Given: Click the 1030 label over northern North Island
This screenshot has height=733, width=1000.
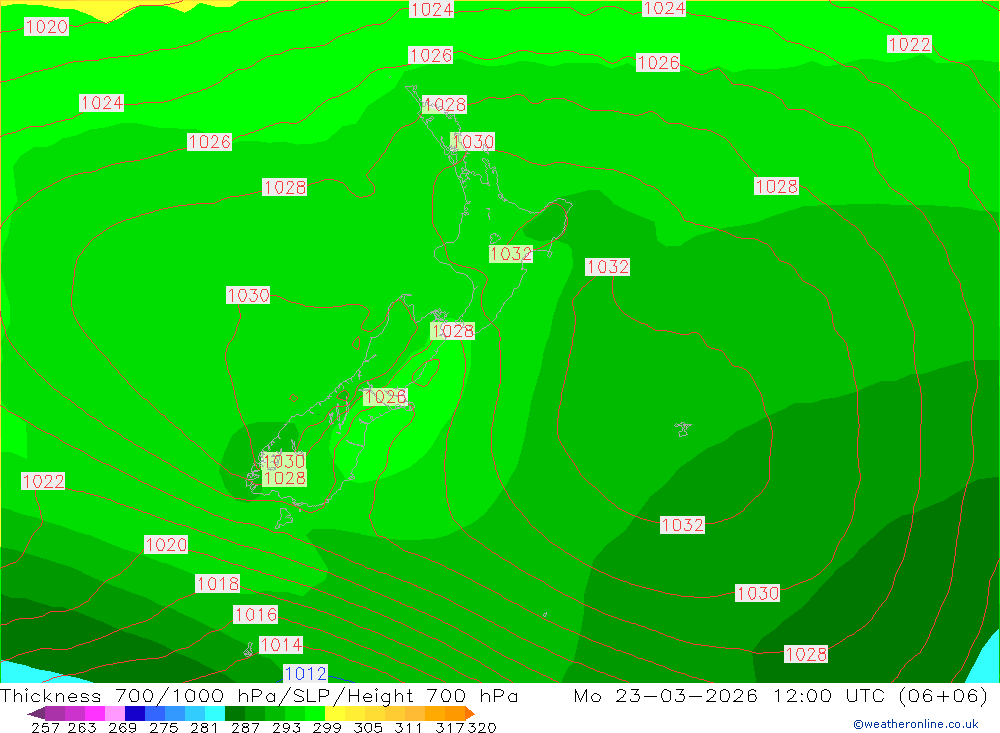Looking at the screenshot, I should (473, 142).
